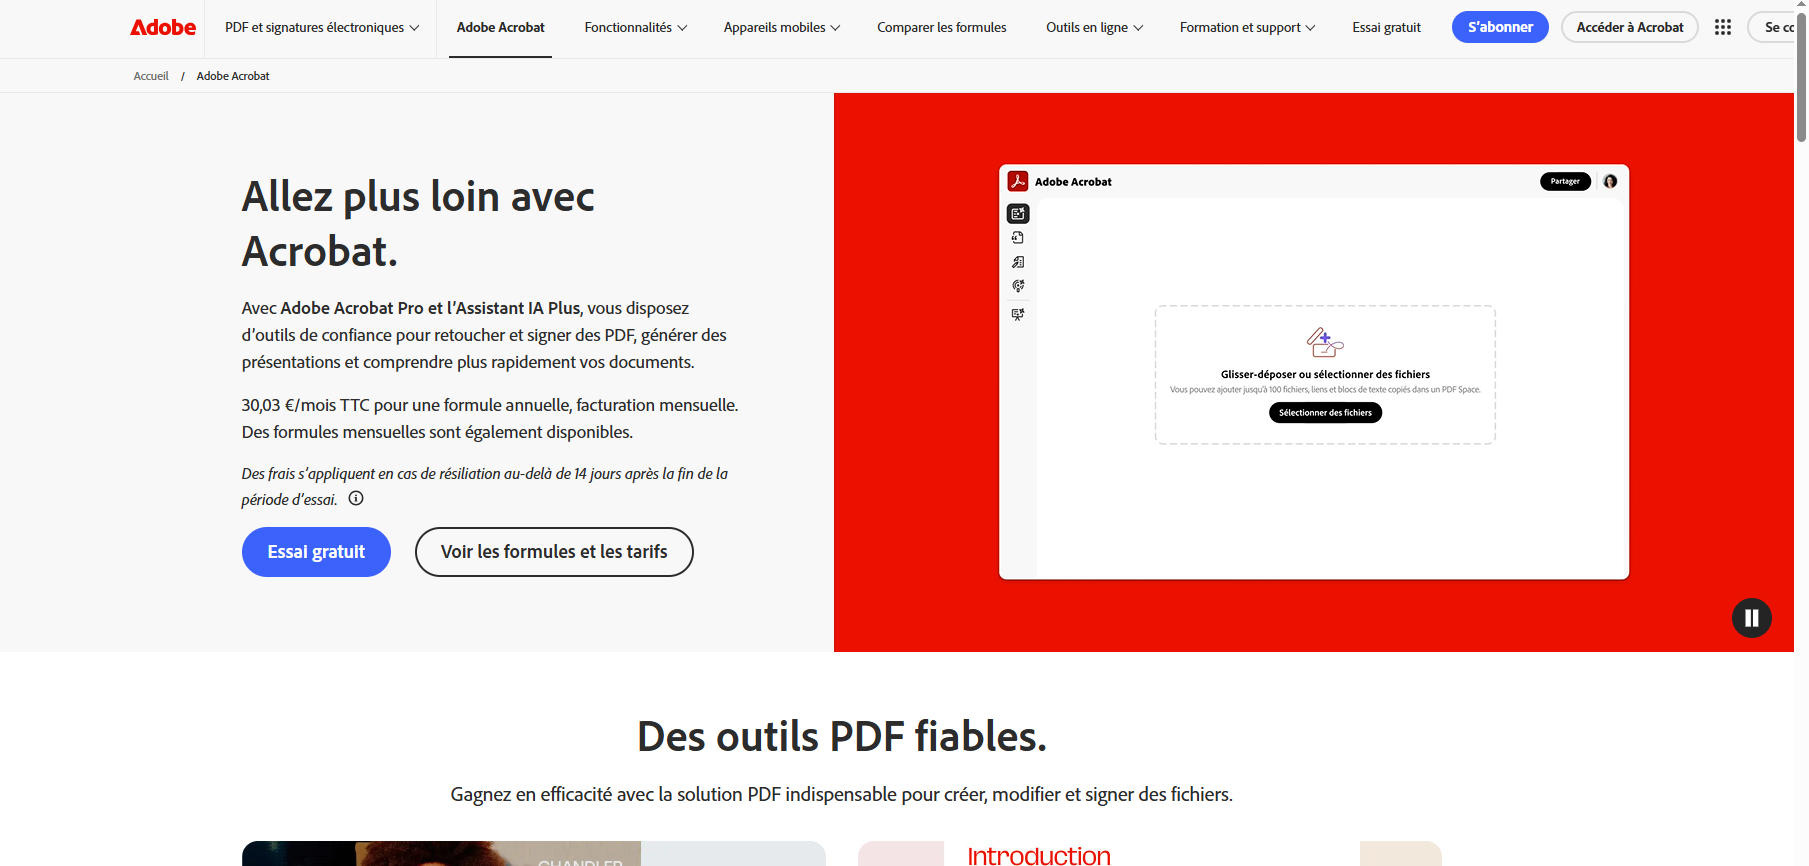The image size is (1809, 866).
Task: Select the first highlighted sidebar icon in demo
Action: point(1018,213)
